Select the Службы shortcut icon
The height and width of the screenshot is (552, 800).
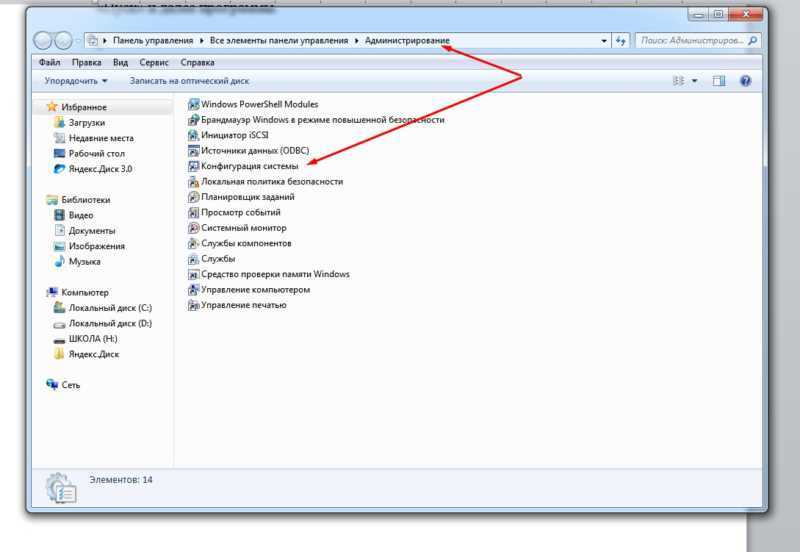tap(193, 259)
